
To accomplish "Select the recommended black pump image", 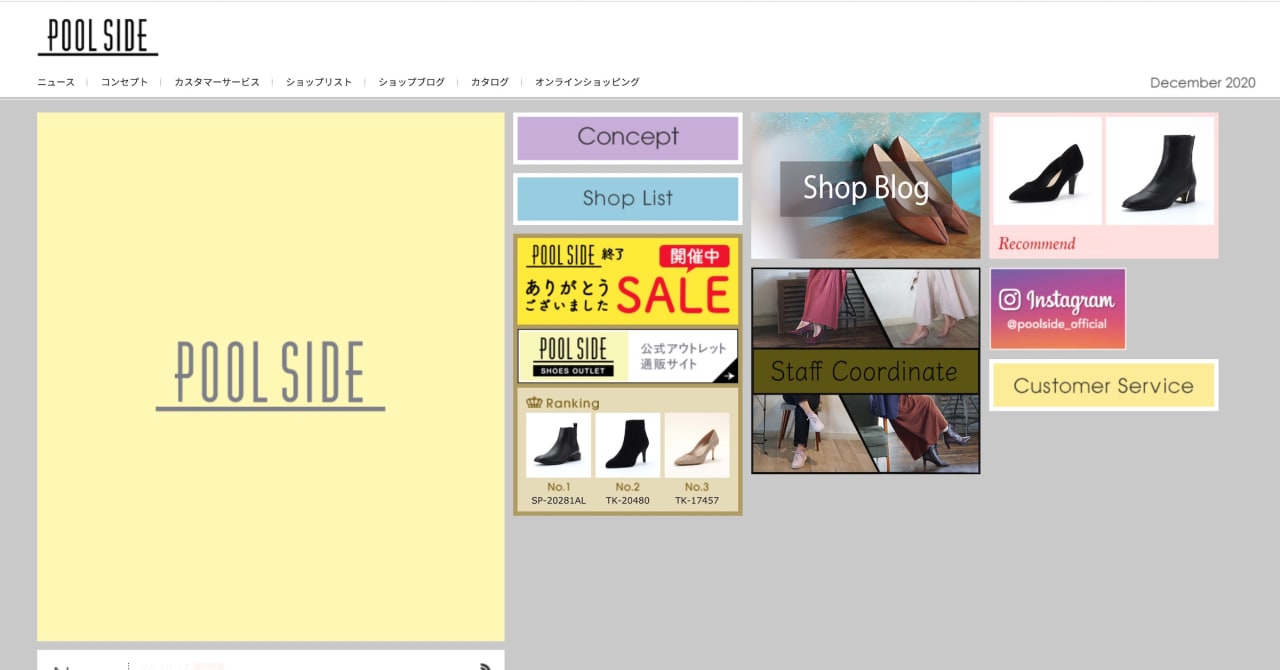I will pos(1047,172).
